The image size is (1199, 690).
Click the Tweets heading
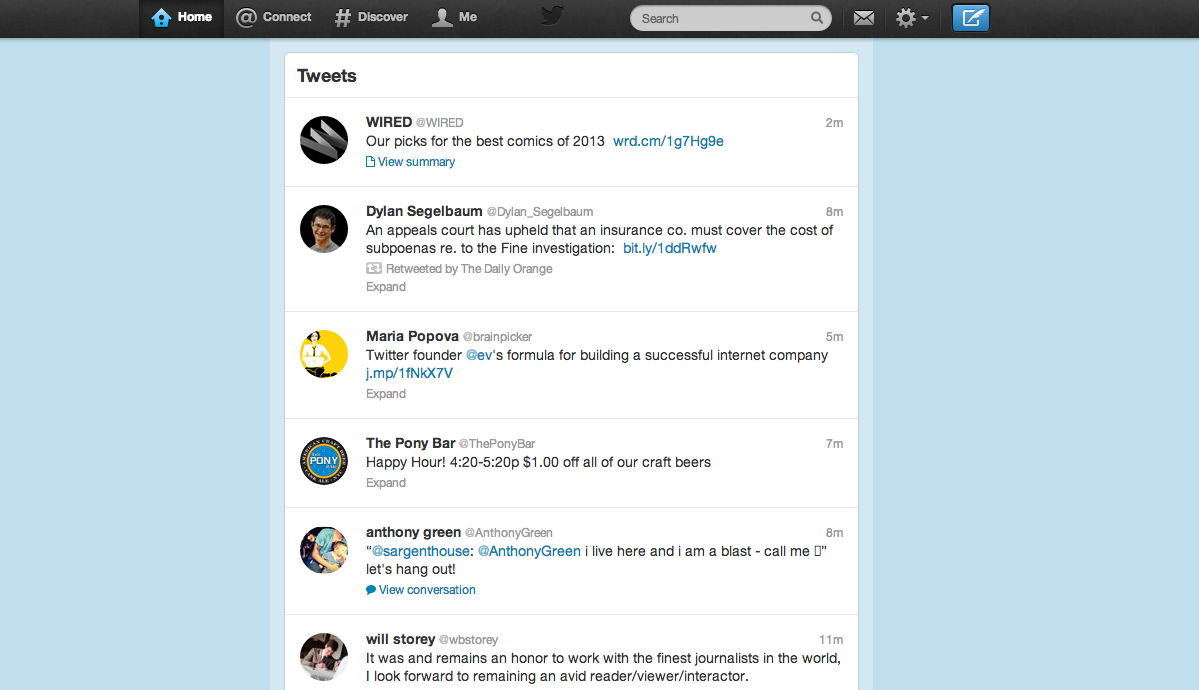pyautogui.click(x=327, y=76)
